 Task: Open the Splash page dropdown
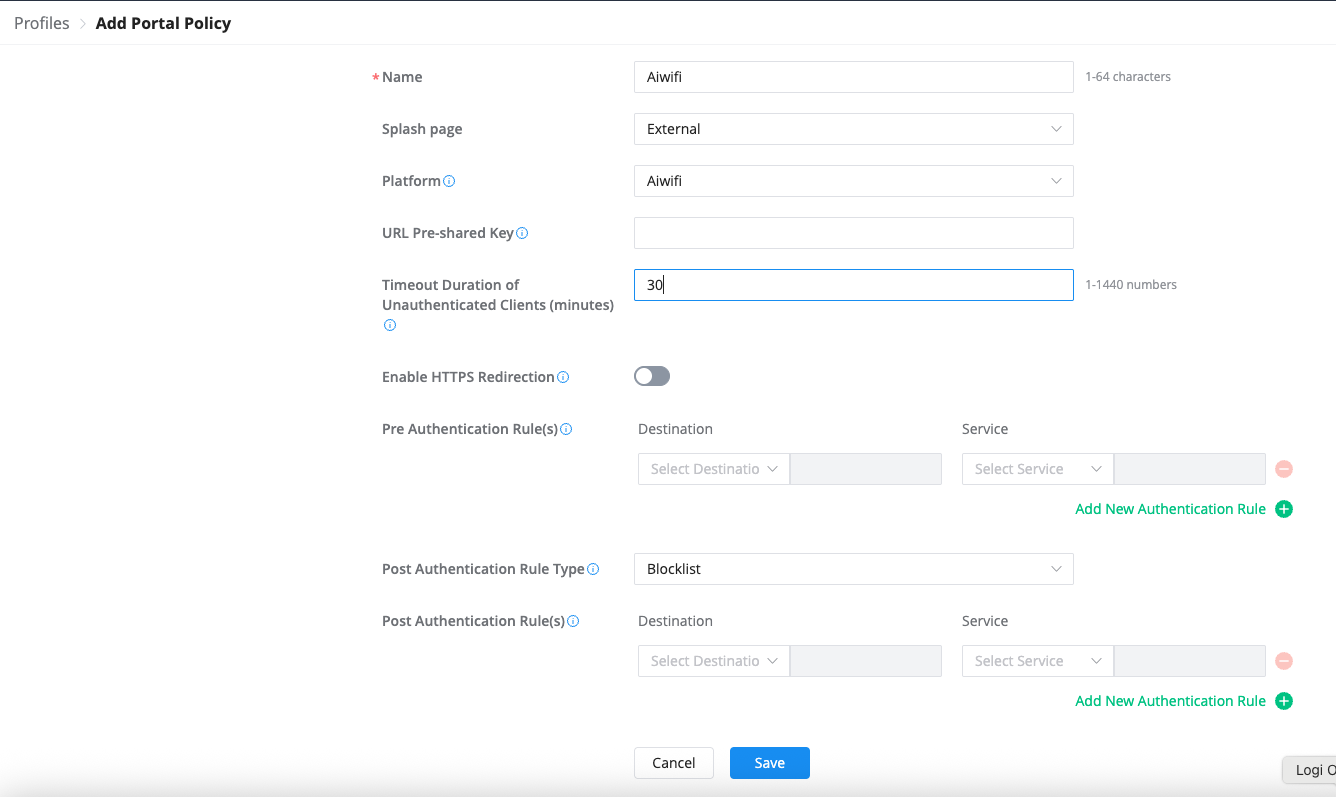point(854,129)
